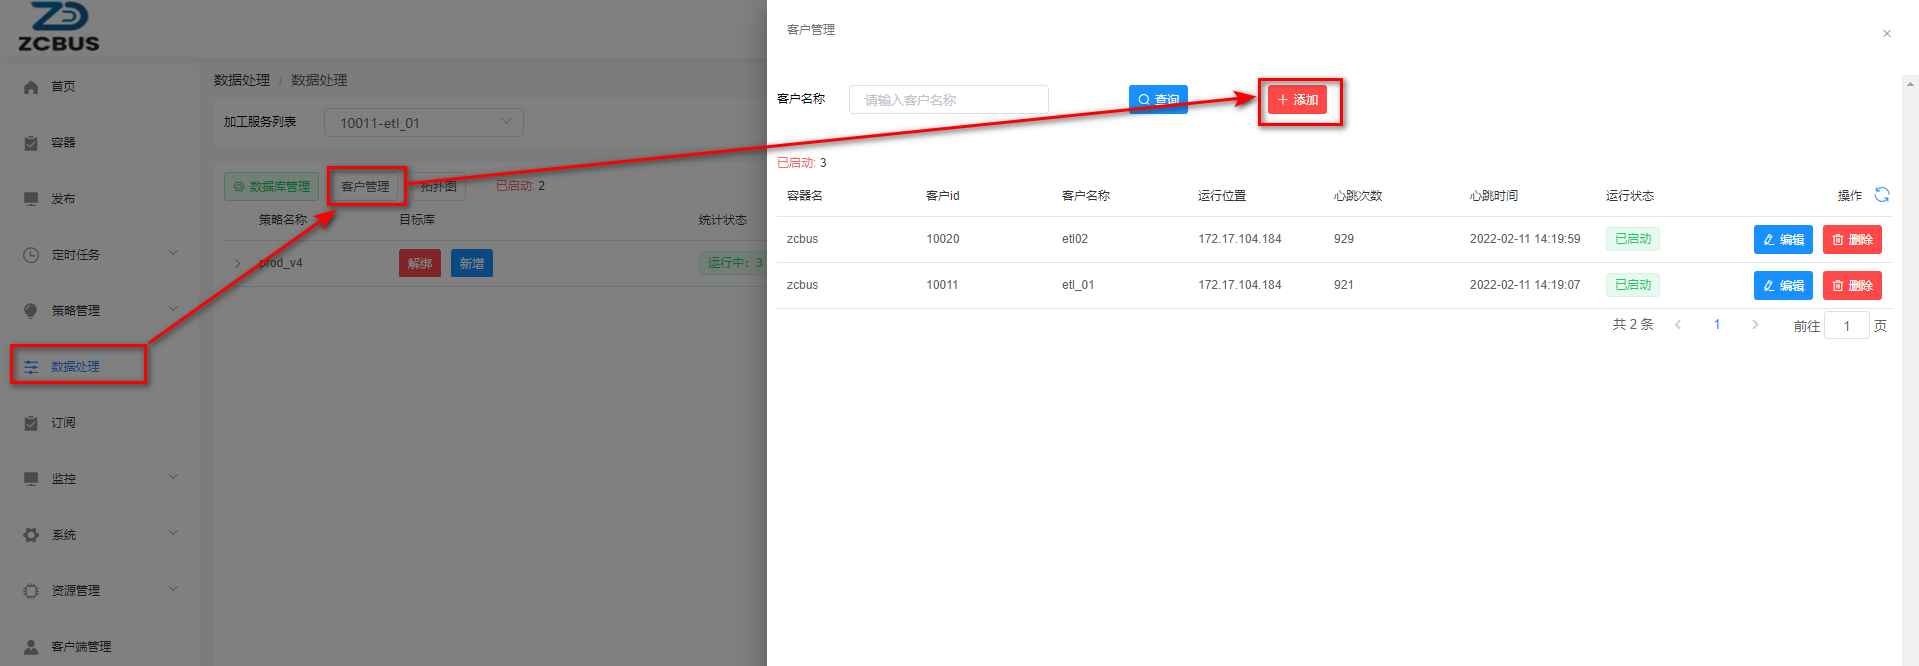Click 查询 to search customers
The width and height of the screenshot is (1919, 666).
pyautogui.click(x=1158, y=100)
